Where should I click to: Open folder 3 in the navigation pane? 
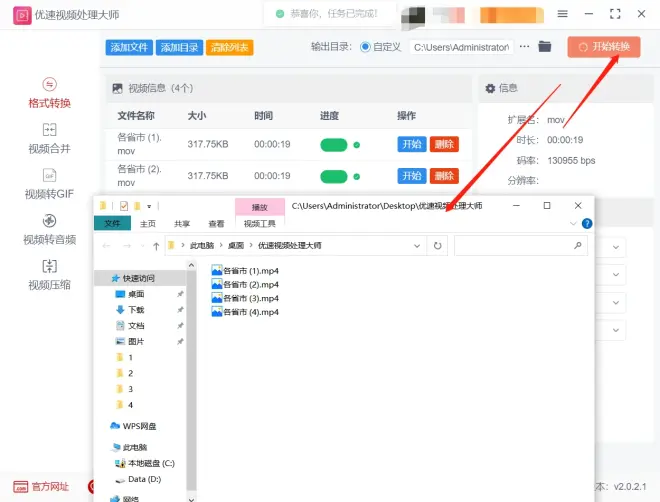[130, 389]
